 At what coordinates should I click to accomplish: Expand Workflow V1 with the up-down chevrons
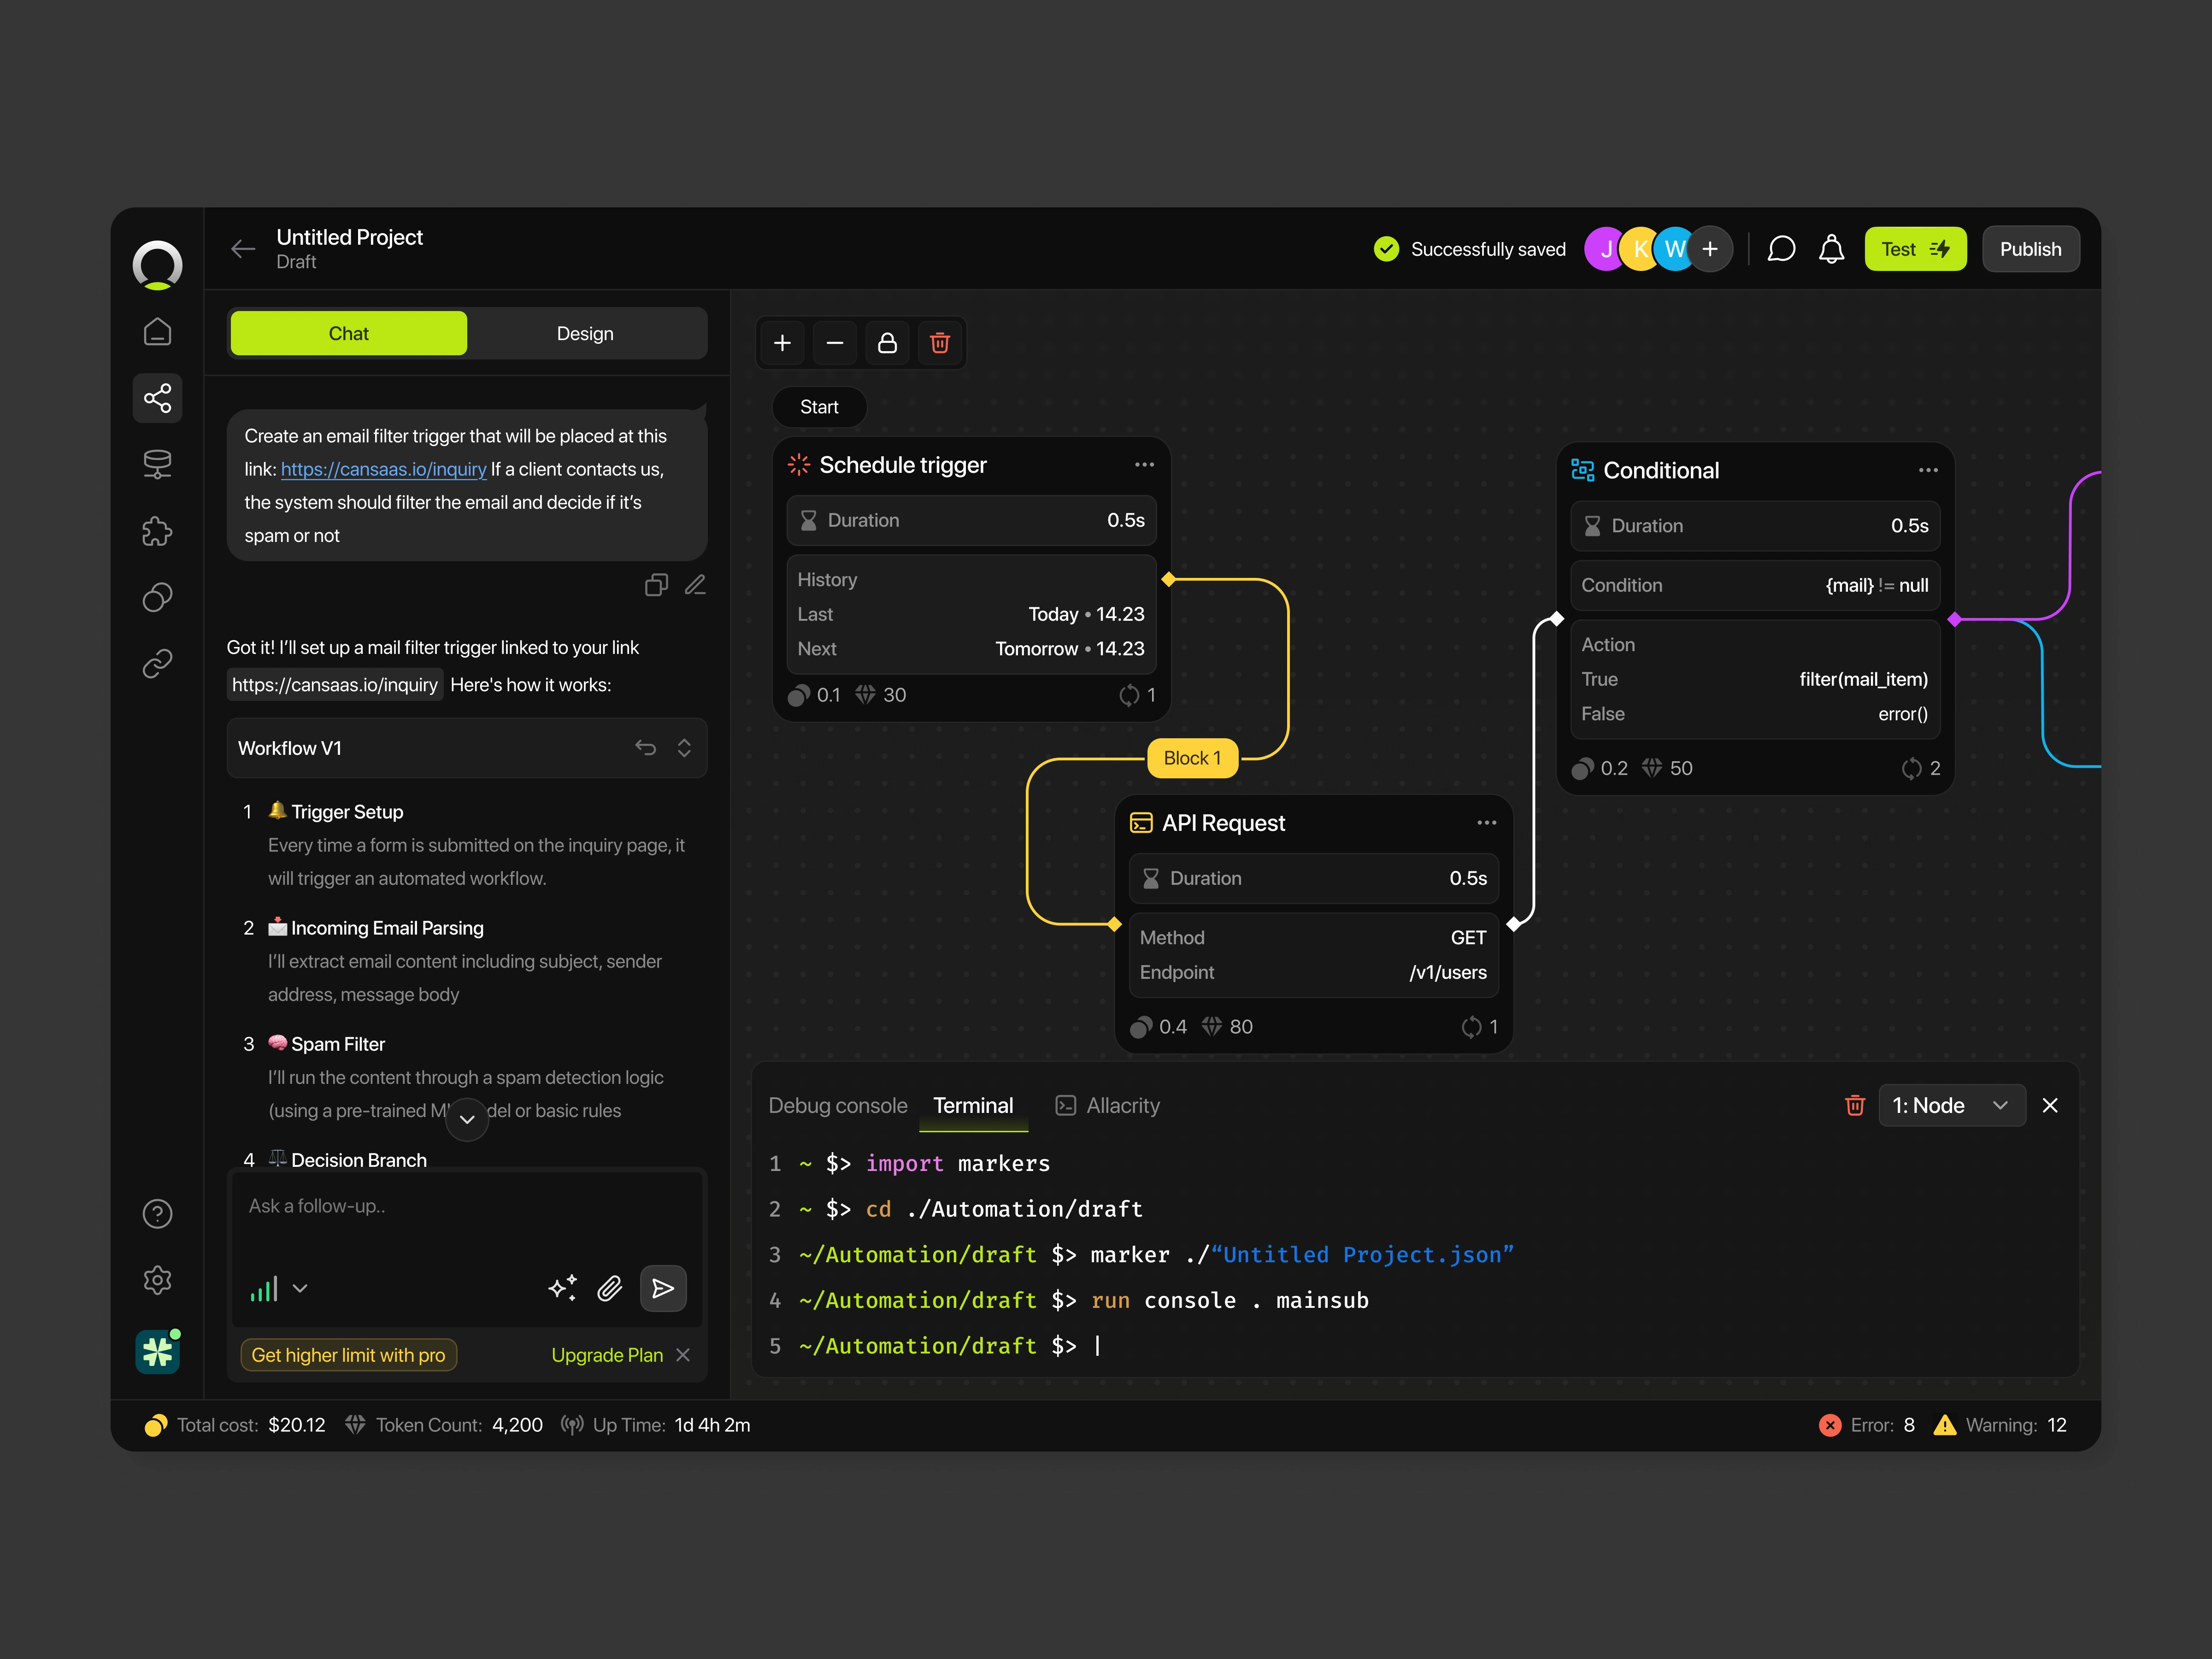(x=684, y=748)
